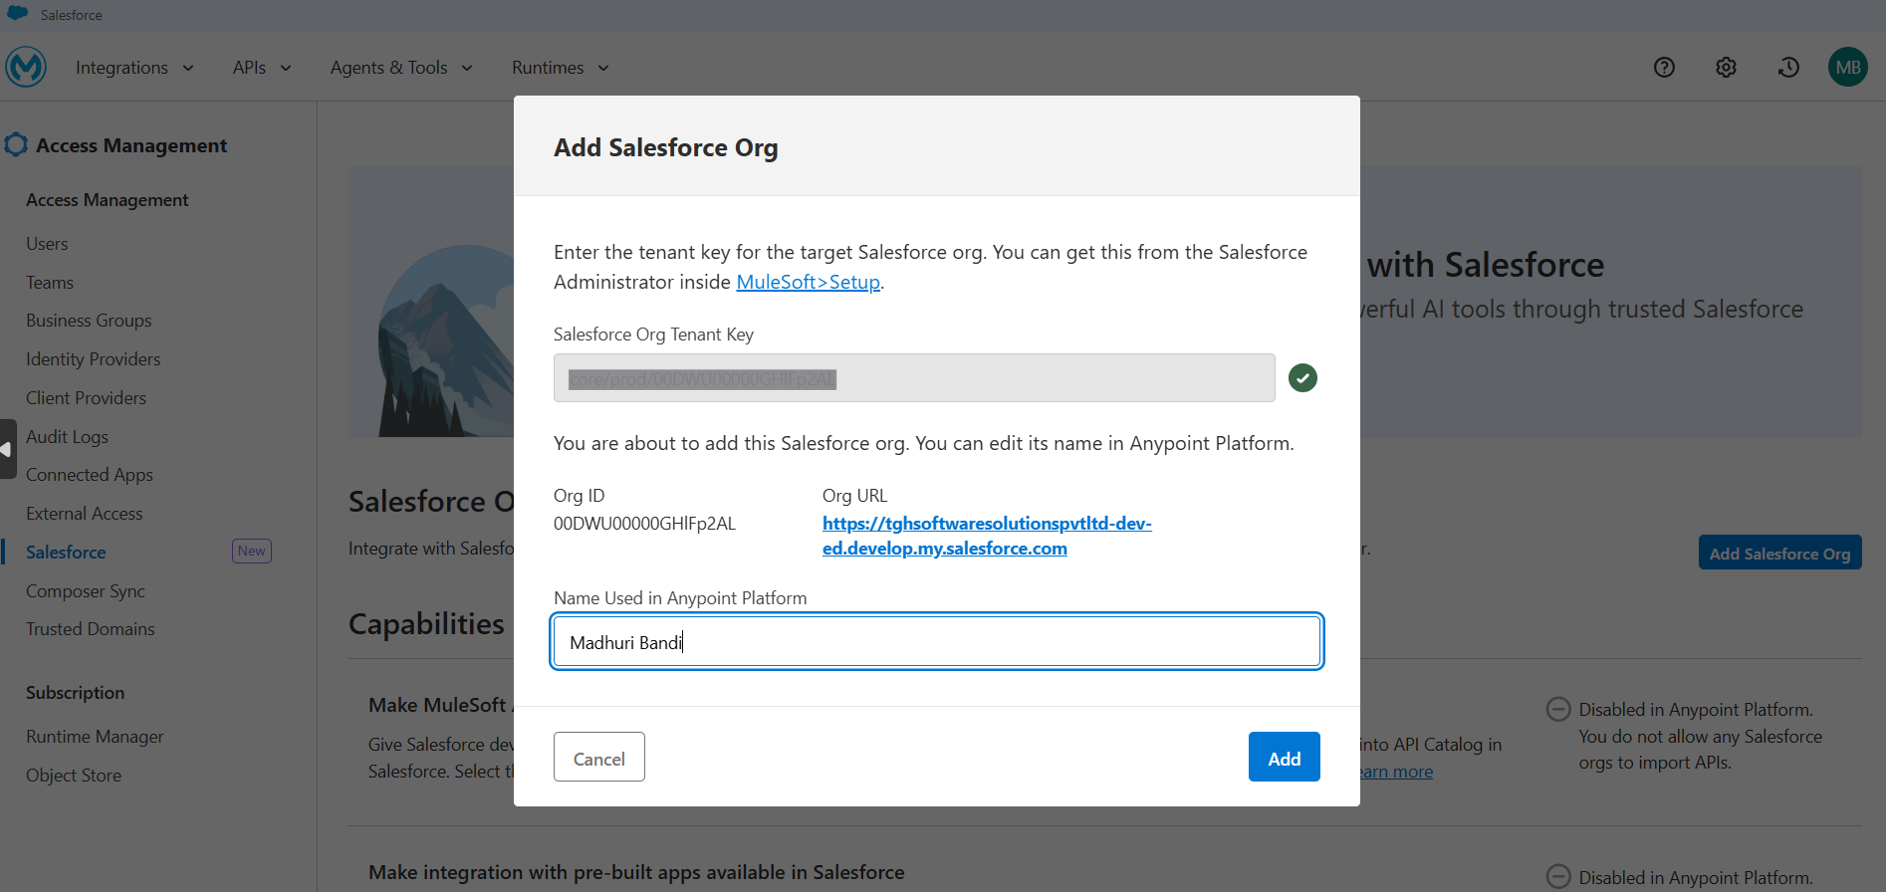Click the Access Management header icon
Screen dimensions: 1886x892
[x=16, y=145]
